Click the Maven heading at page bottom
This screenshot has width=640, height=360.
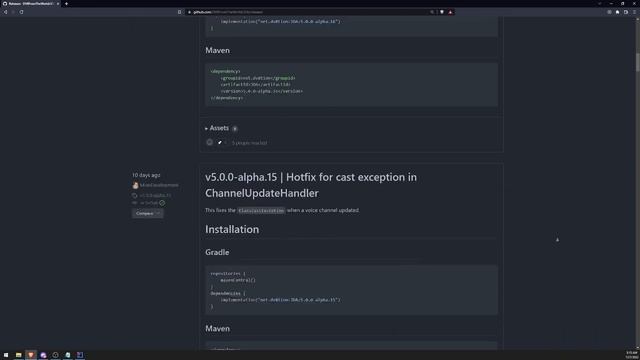[218, 329]
